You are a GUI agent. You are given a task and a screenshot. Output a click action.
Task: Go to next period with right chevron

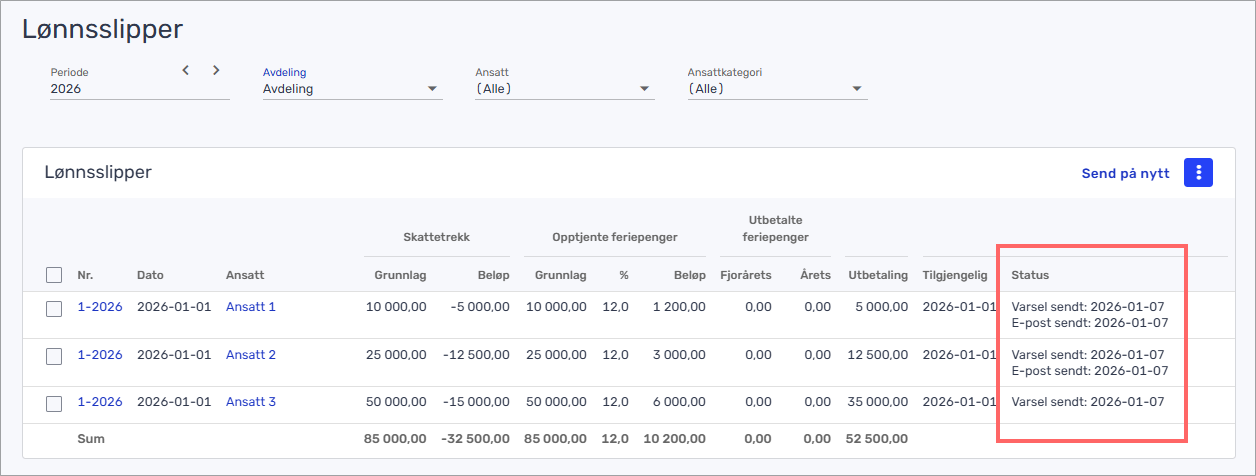216,70
